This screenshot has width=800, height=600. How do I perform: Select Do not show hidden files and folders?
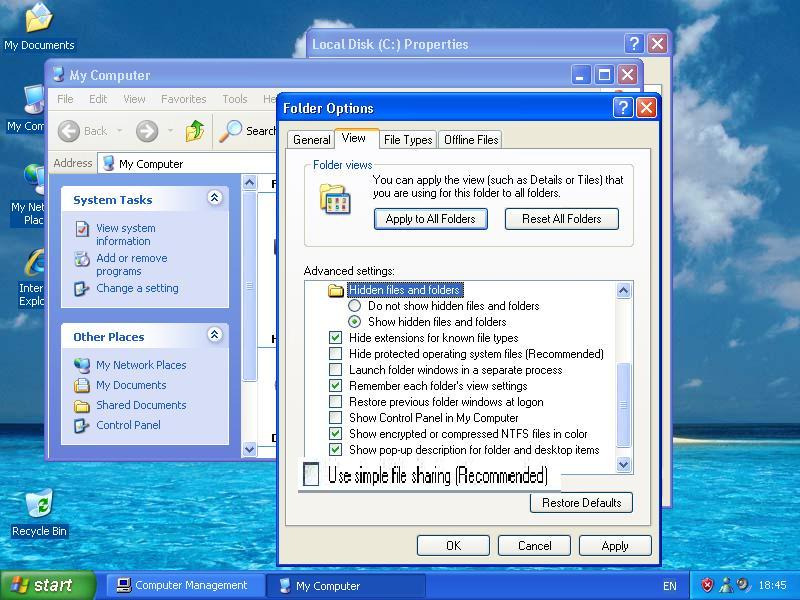click(355, 306)
